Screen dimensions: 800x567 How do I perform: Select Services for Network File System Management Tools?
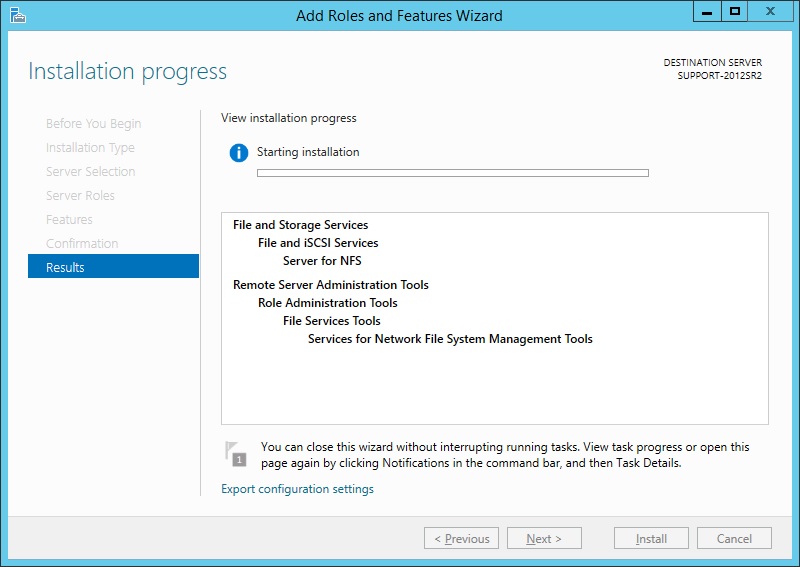pos(450,339)
